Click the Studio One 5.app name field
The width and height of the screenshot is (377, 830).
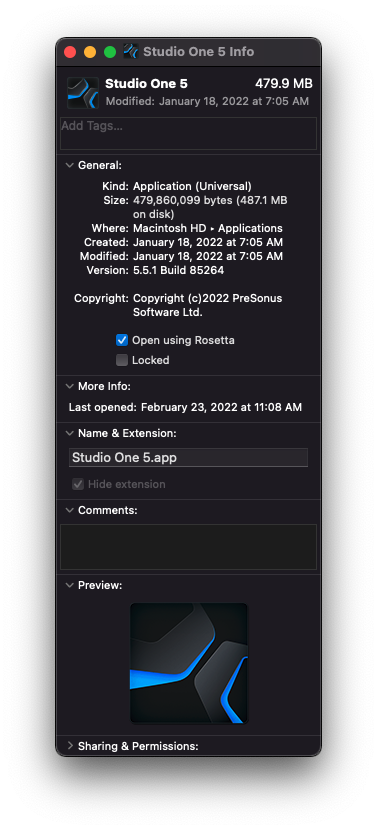tap(188, 458)
